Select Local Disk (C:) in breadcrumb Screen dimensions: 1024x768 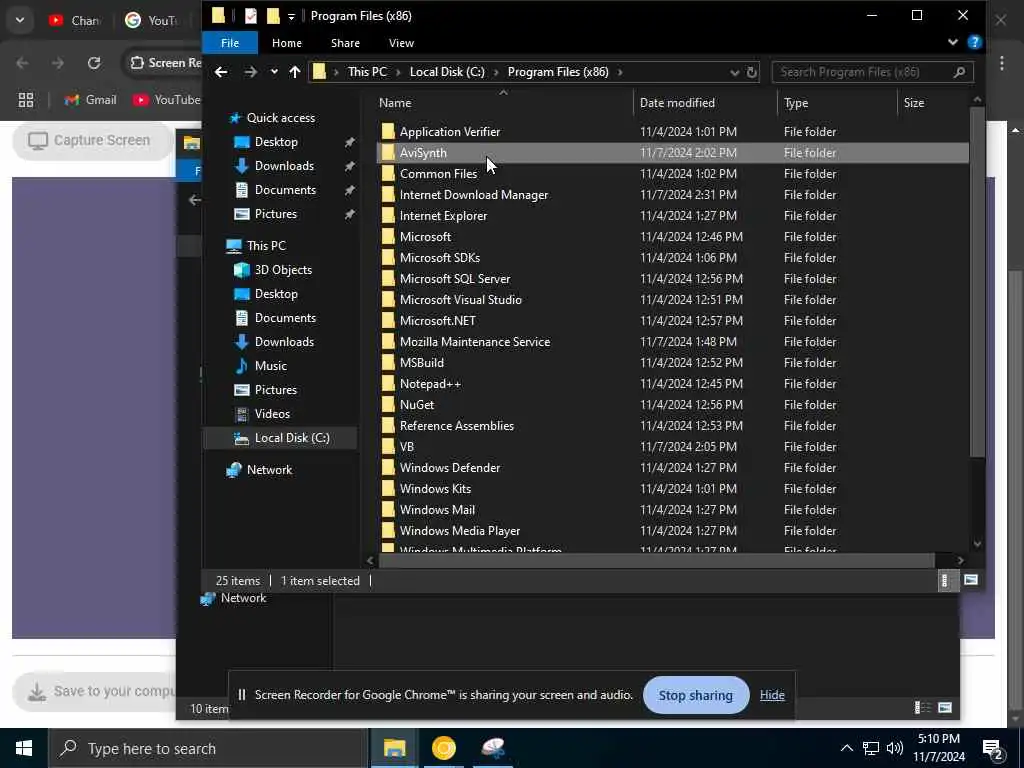[x=447, y=72]
